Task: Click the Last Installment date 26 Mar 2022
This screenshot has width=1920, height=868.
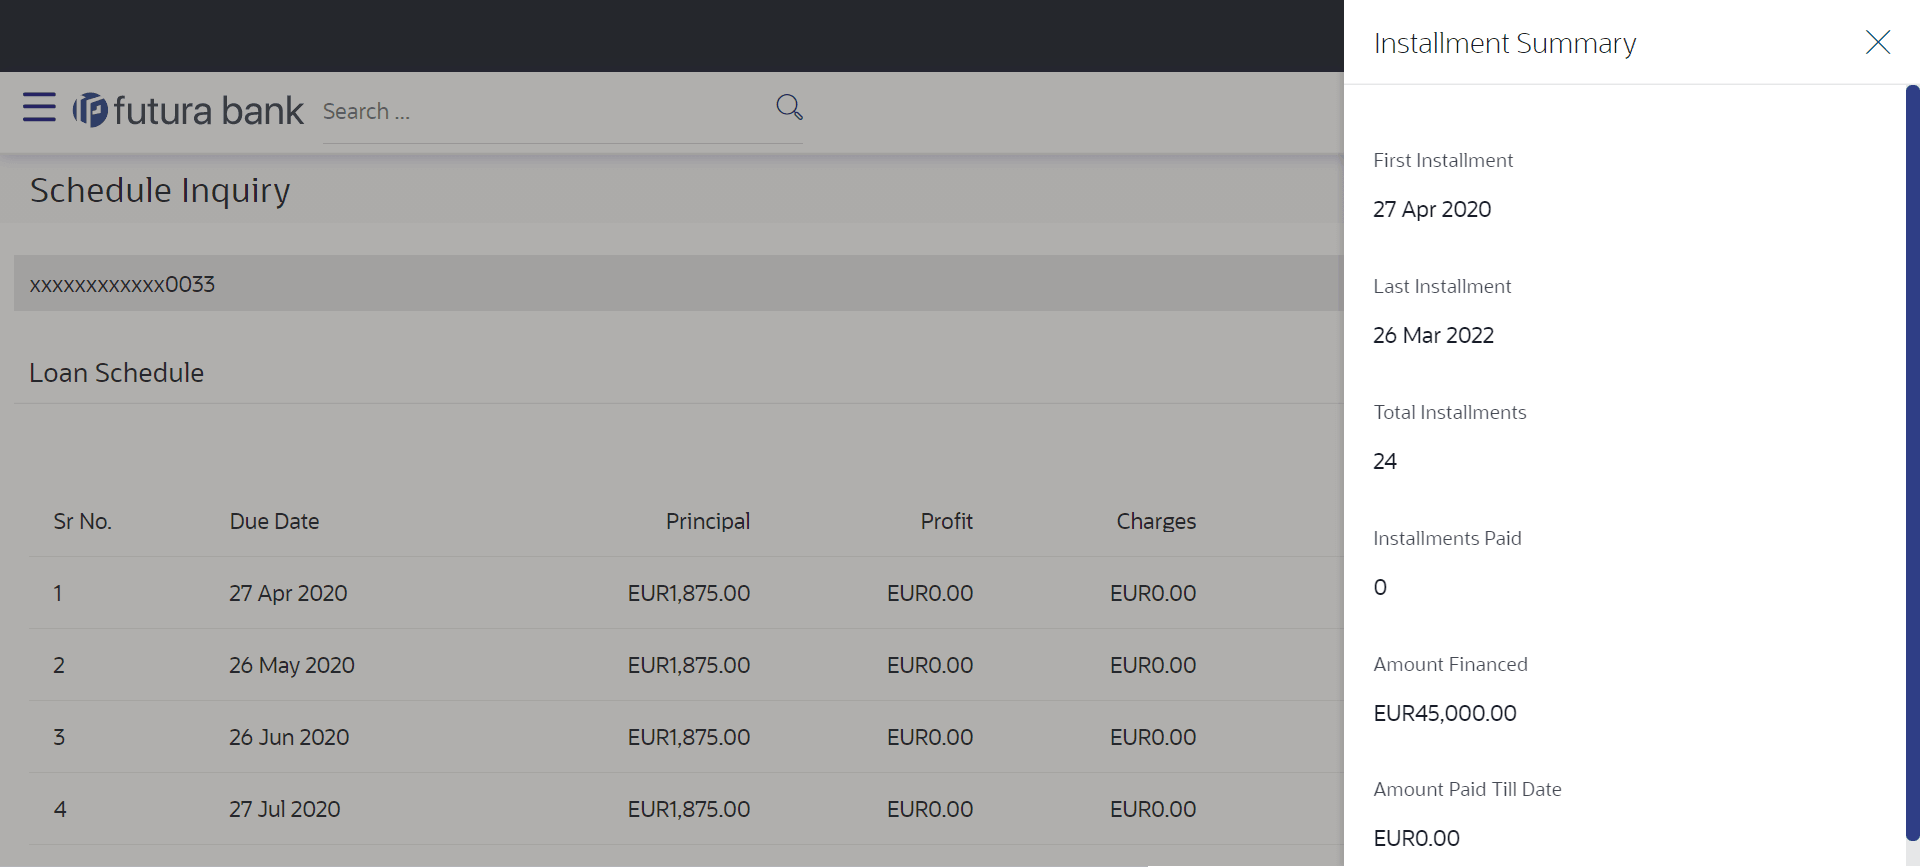Action: [1433, 335]
